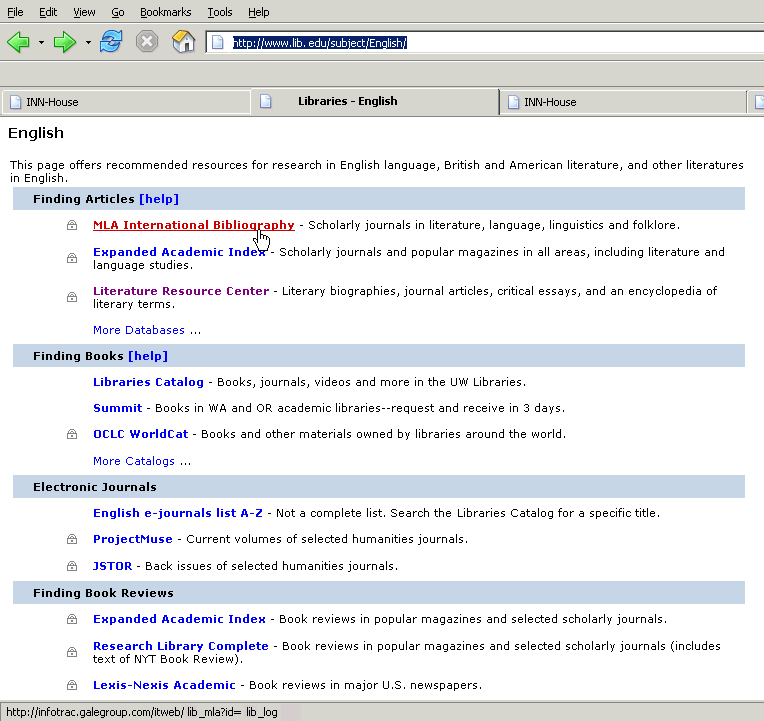Click the lock icon beside Literature Resource Center

tap(72, 297)
